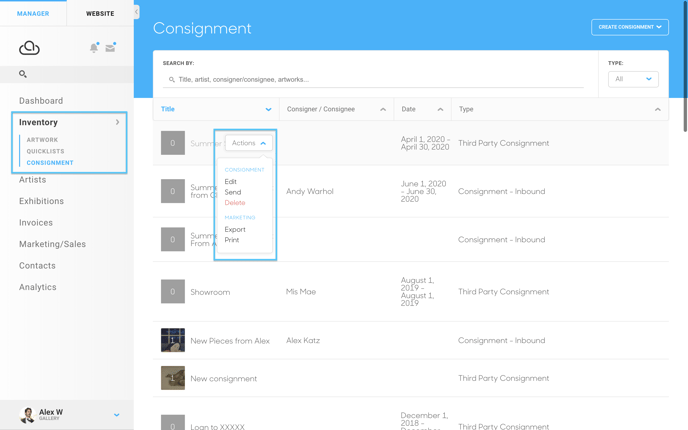
Task: Sort by Date column arrow
Action: coord(440,109)
